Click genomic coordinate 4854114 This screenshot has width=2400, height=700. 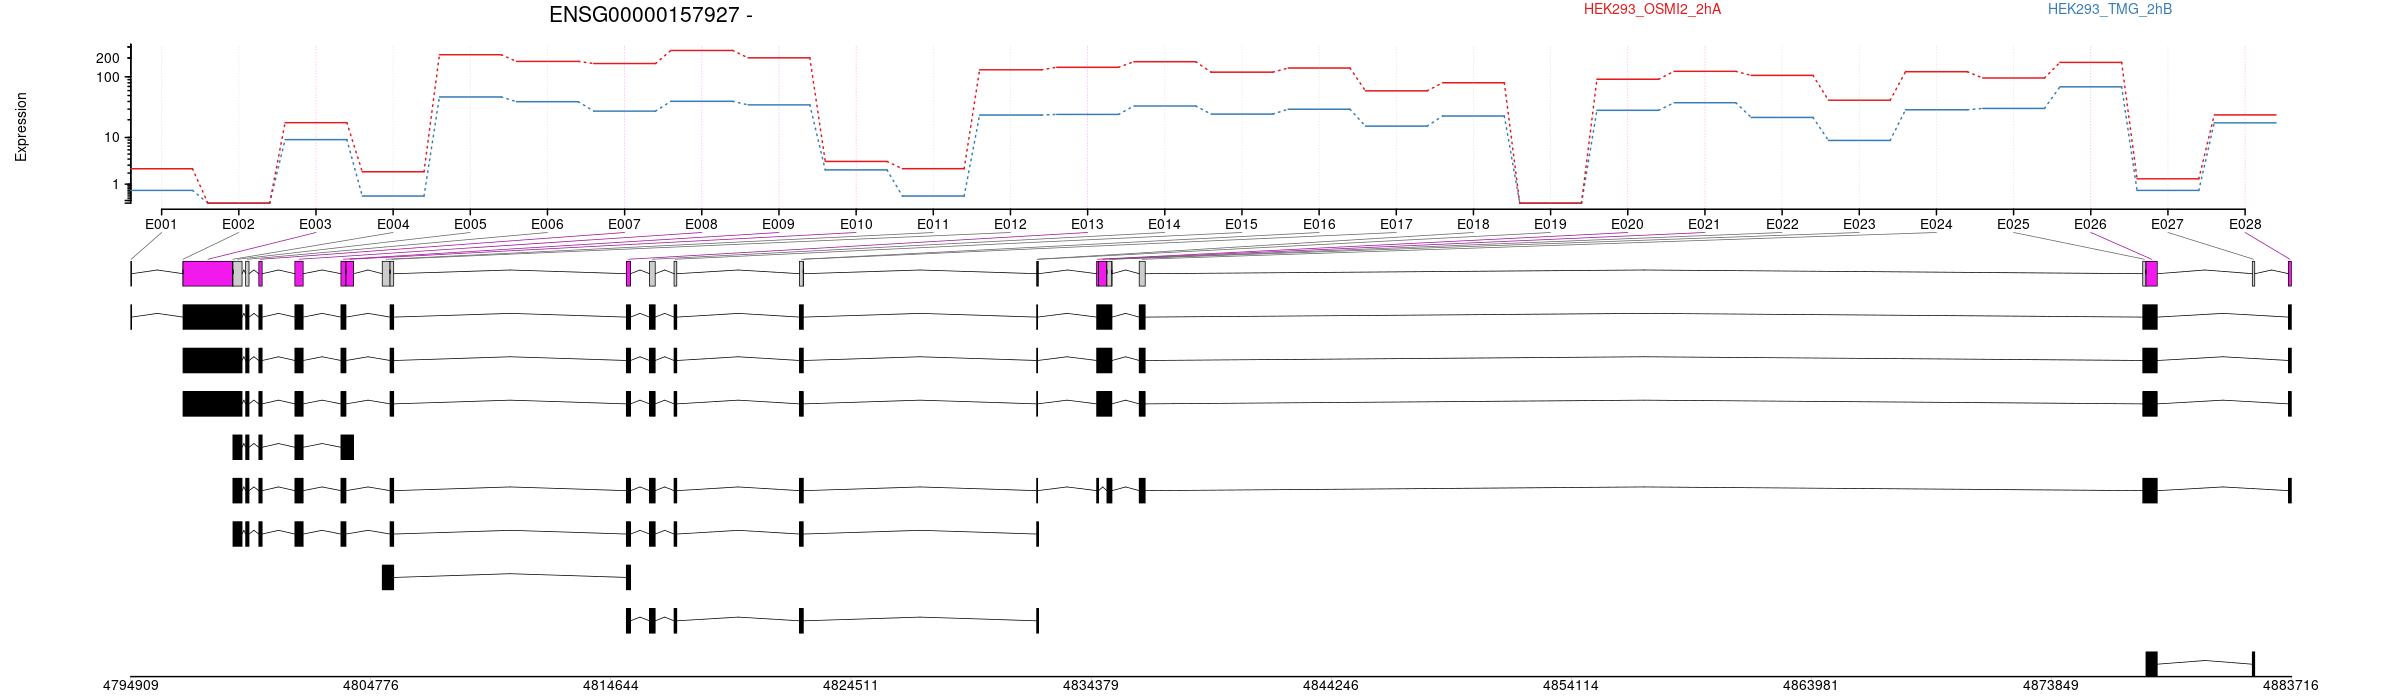(1571, 686)
